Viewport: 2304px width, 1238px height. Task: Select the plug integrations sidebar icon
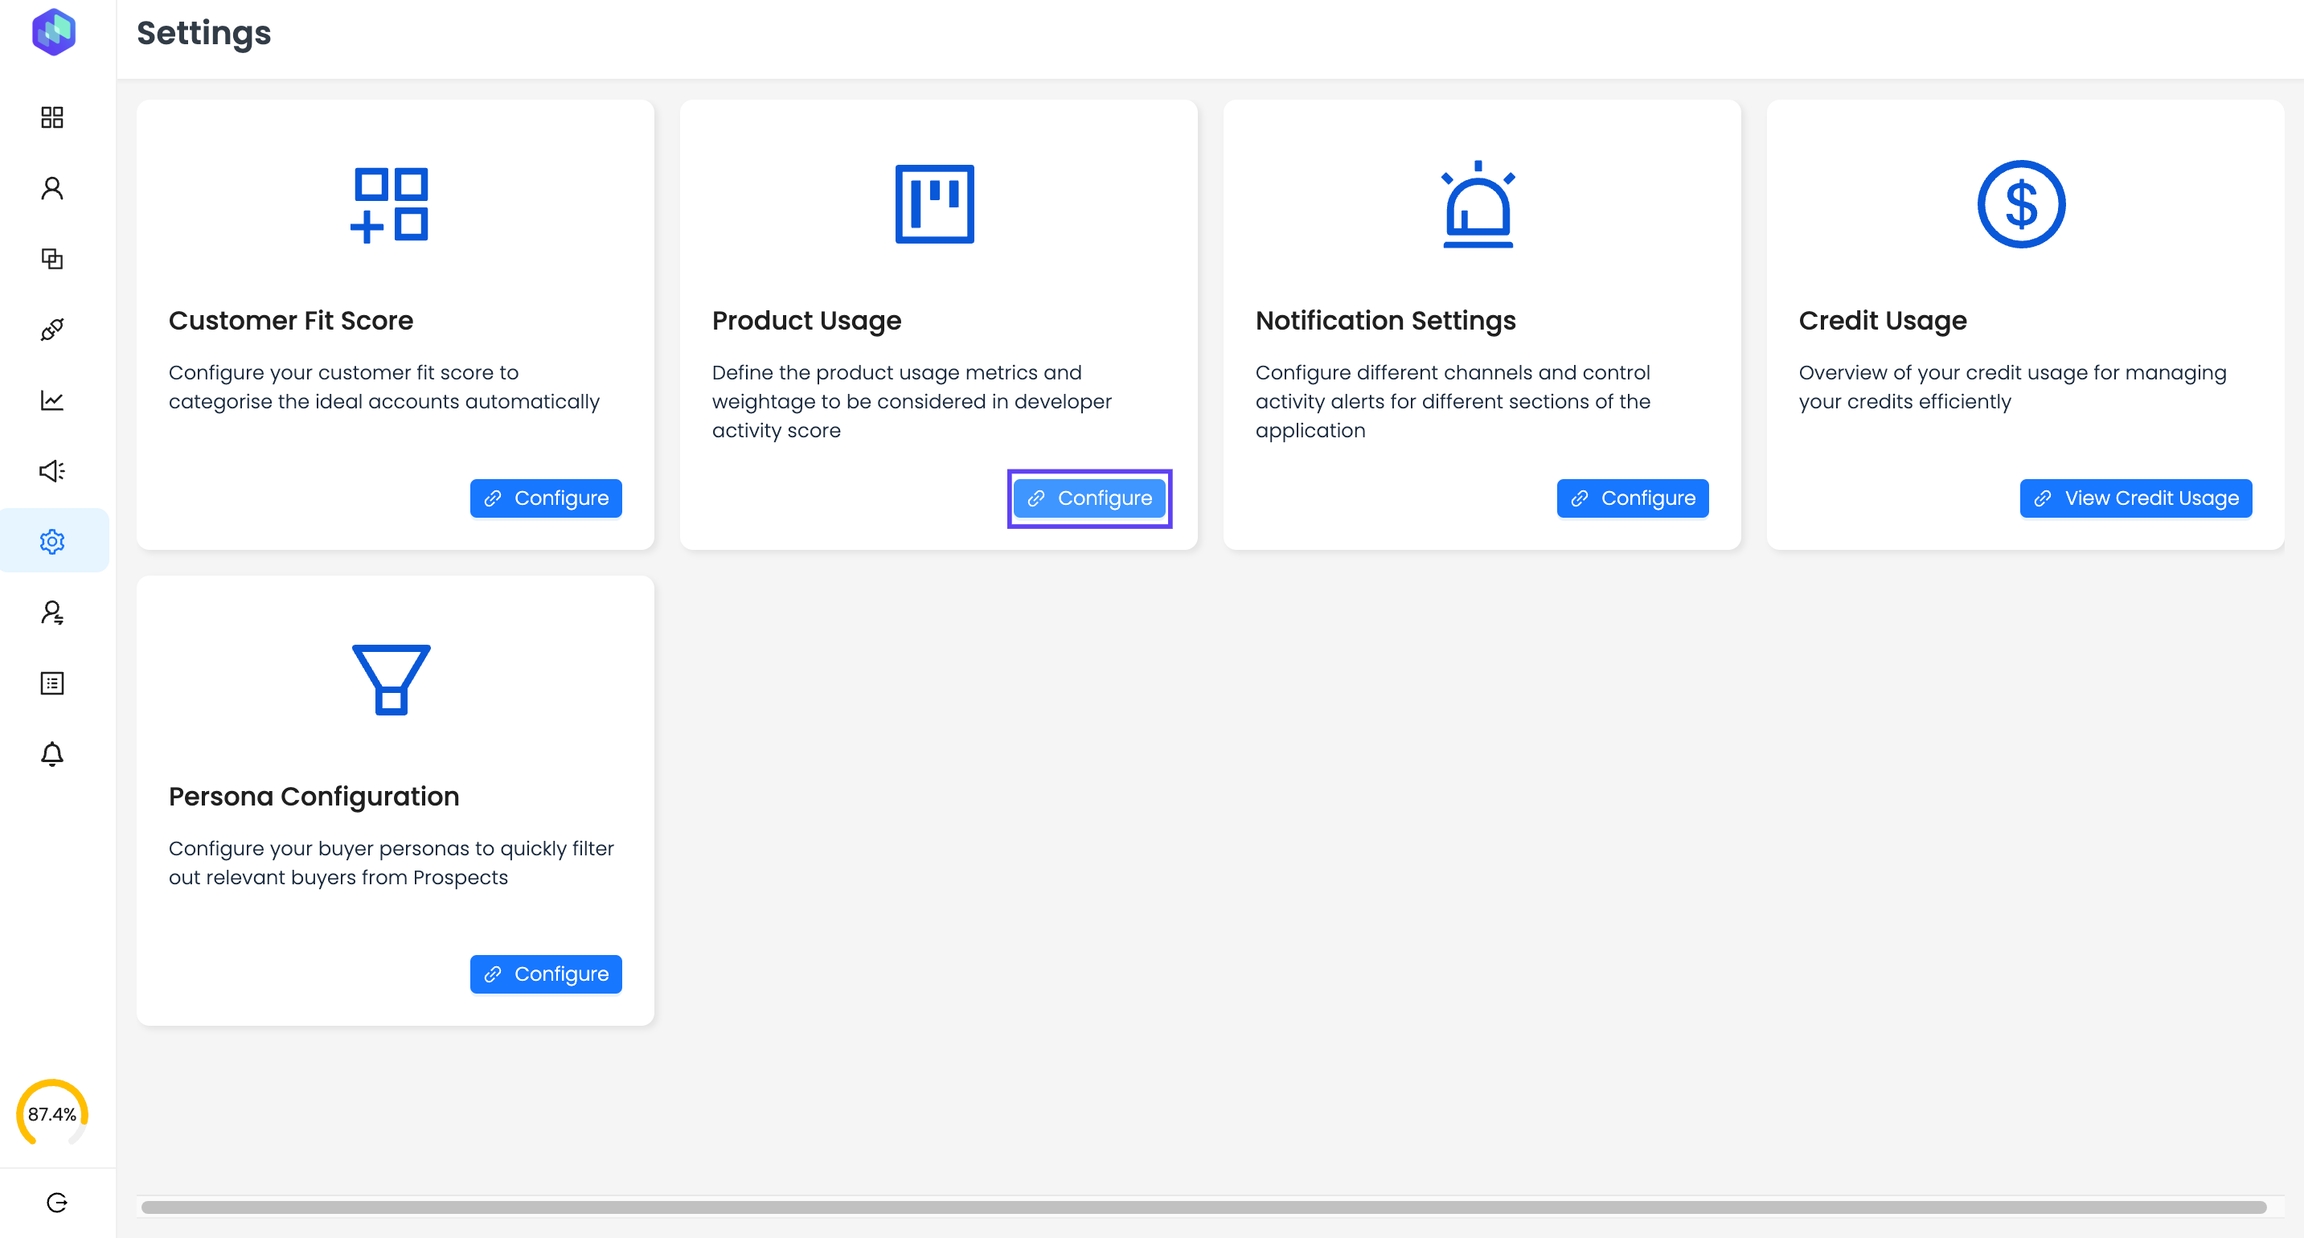pos(52,329)
